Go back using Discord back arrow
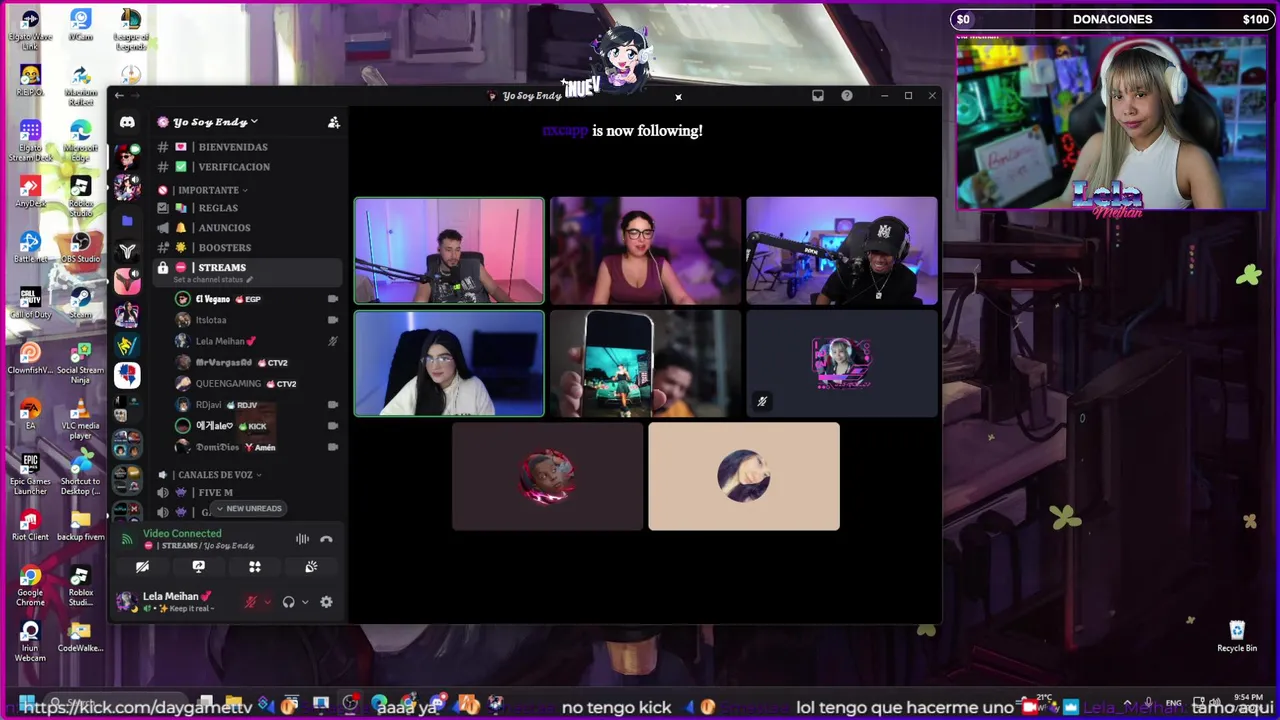 coord(119,96)
